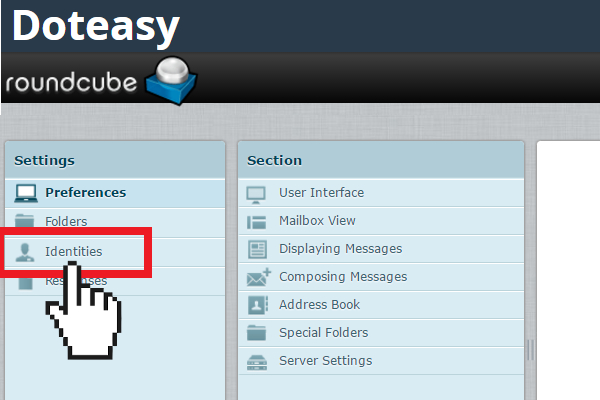The width and height of the screenshot is (600, 400).
Task: Open the Folders settings tab
Action: click(x=115, y=222)
